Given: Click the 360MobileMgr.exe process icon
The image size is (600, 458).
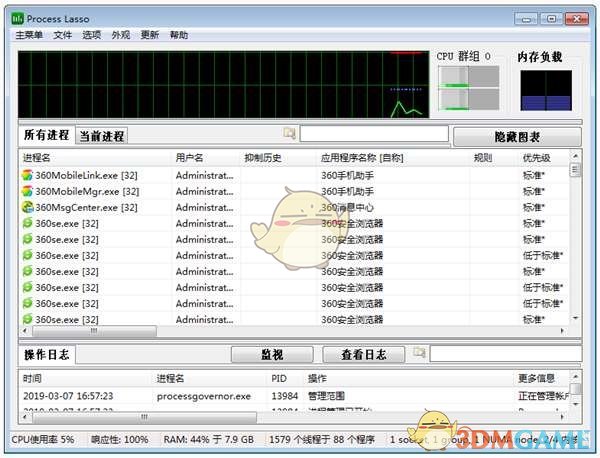Looking at the screenshot, I should tap(27, 191).
